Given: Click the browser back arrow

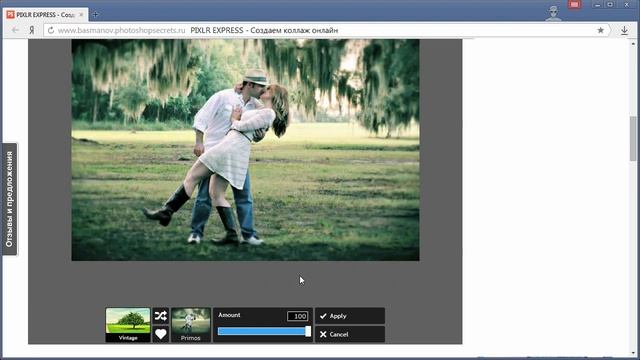Looking at the screenshot, I should pyautogui.click(x=15, y=30).
